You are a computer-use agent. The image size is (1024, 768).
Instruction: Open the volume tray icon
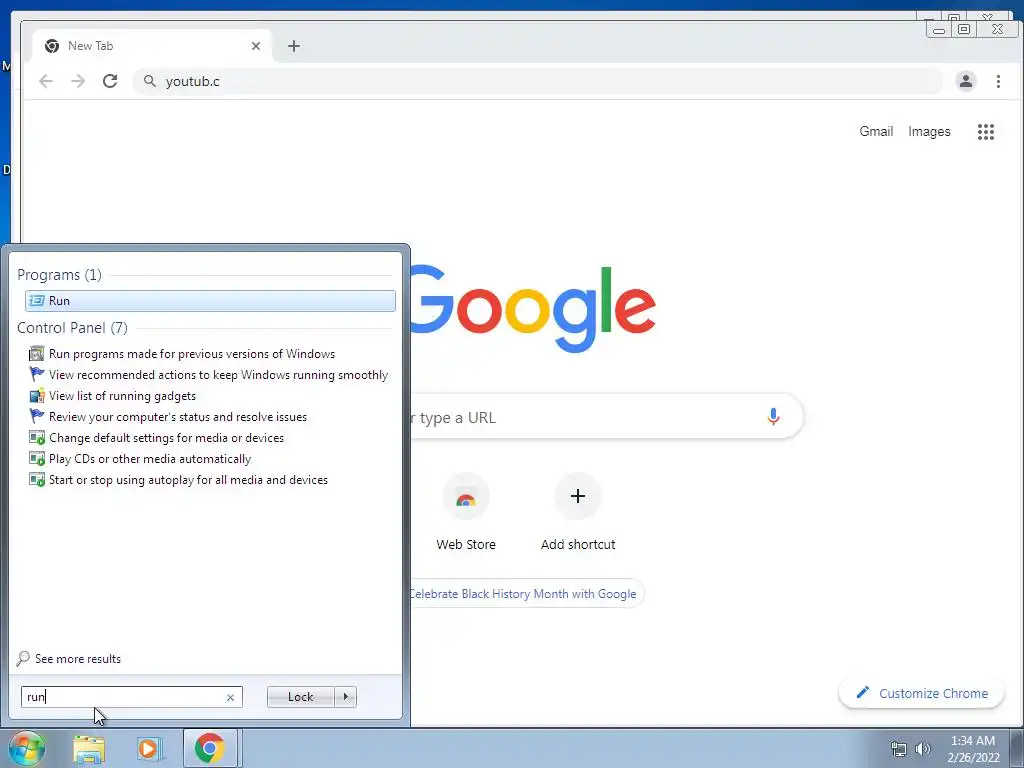[922, 749]
